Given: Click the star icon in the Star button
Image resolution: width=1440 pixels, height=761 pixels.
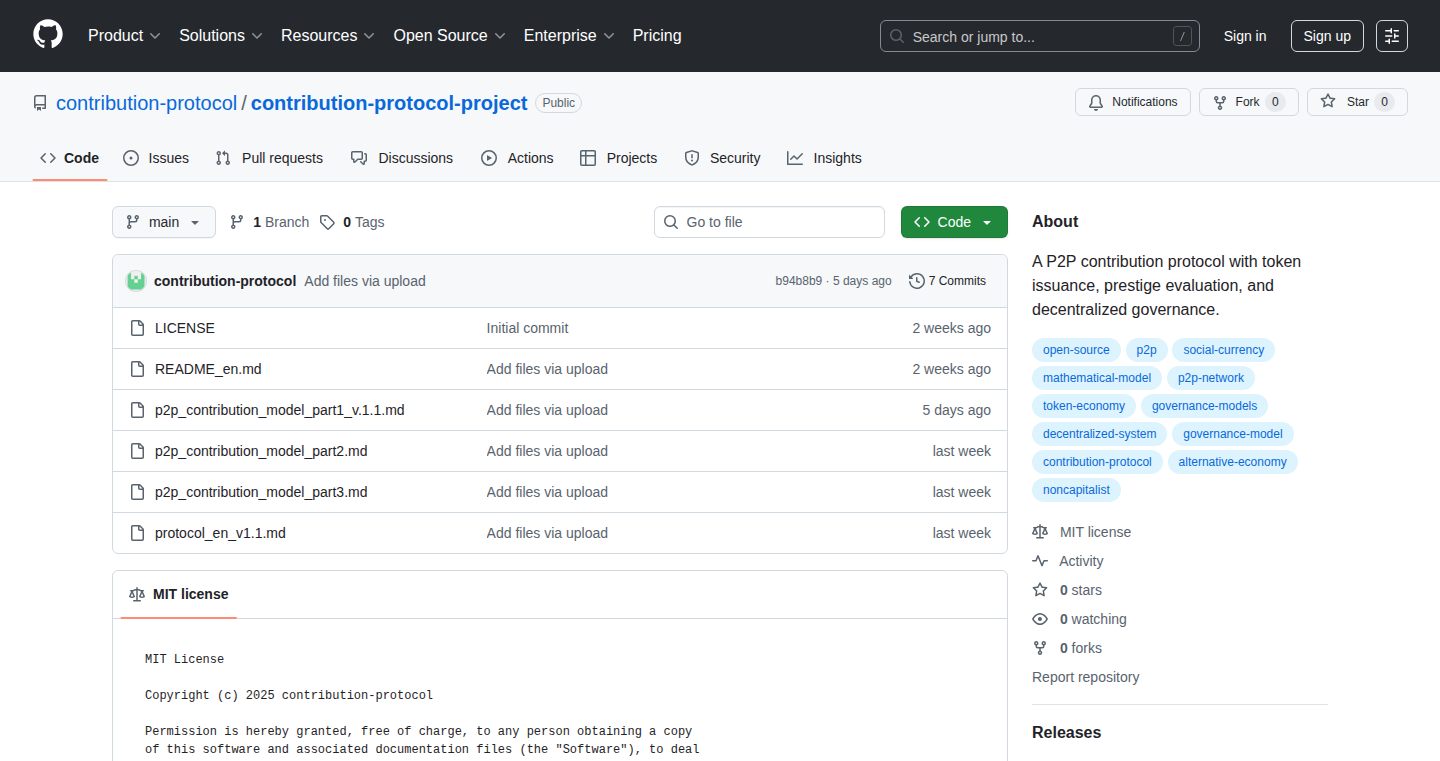Looking at the screenshot, I should click(x=1328, y=102).
